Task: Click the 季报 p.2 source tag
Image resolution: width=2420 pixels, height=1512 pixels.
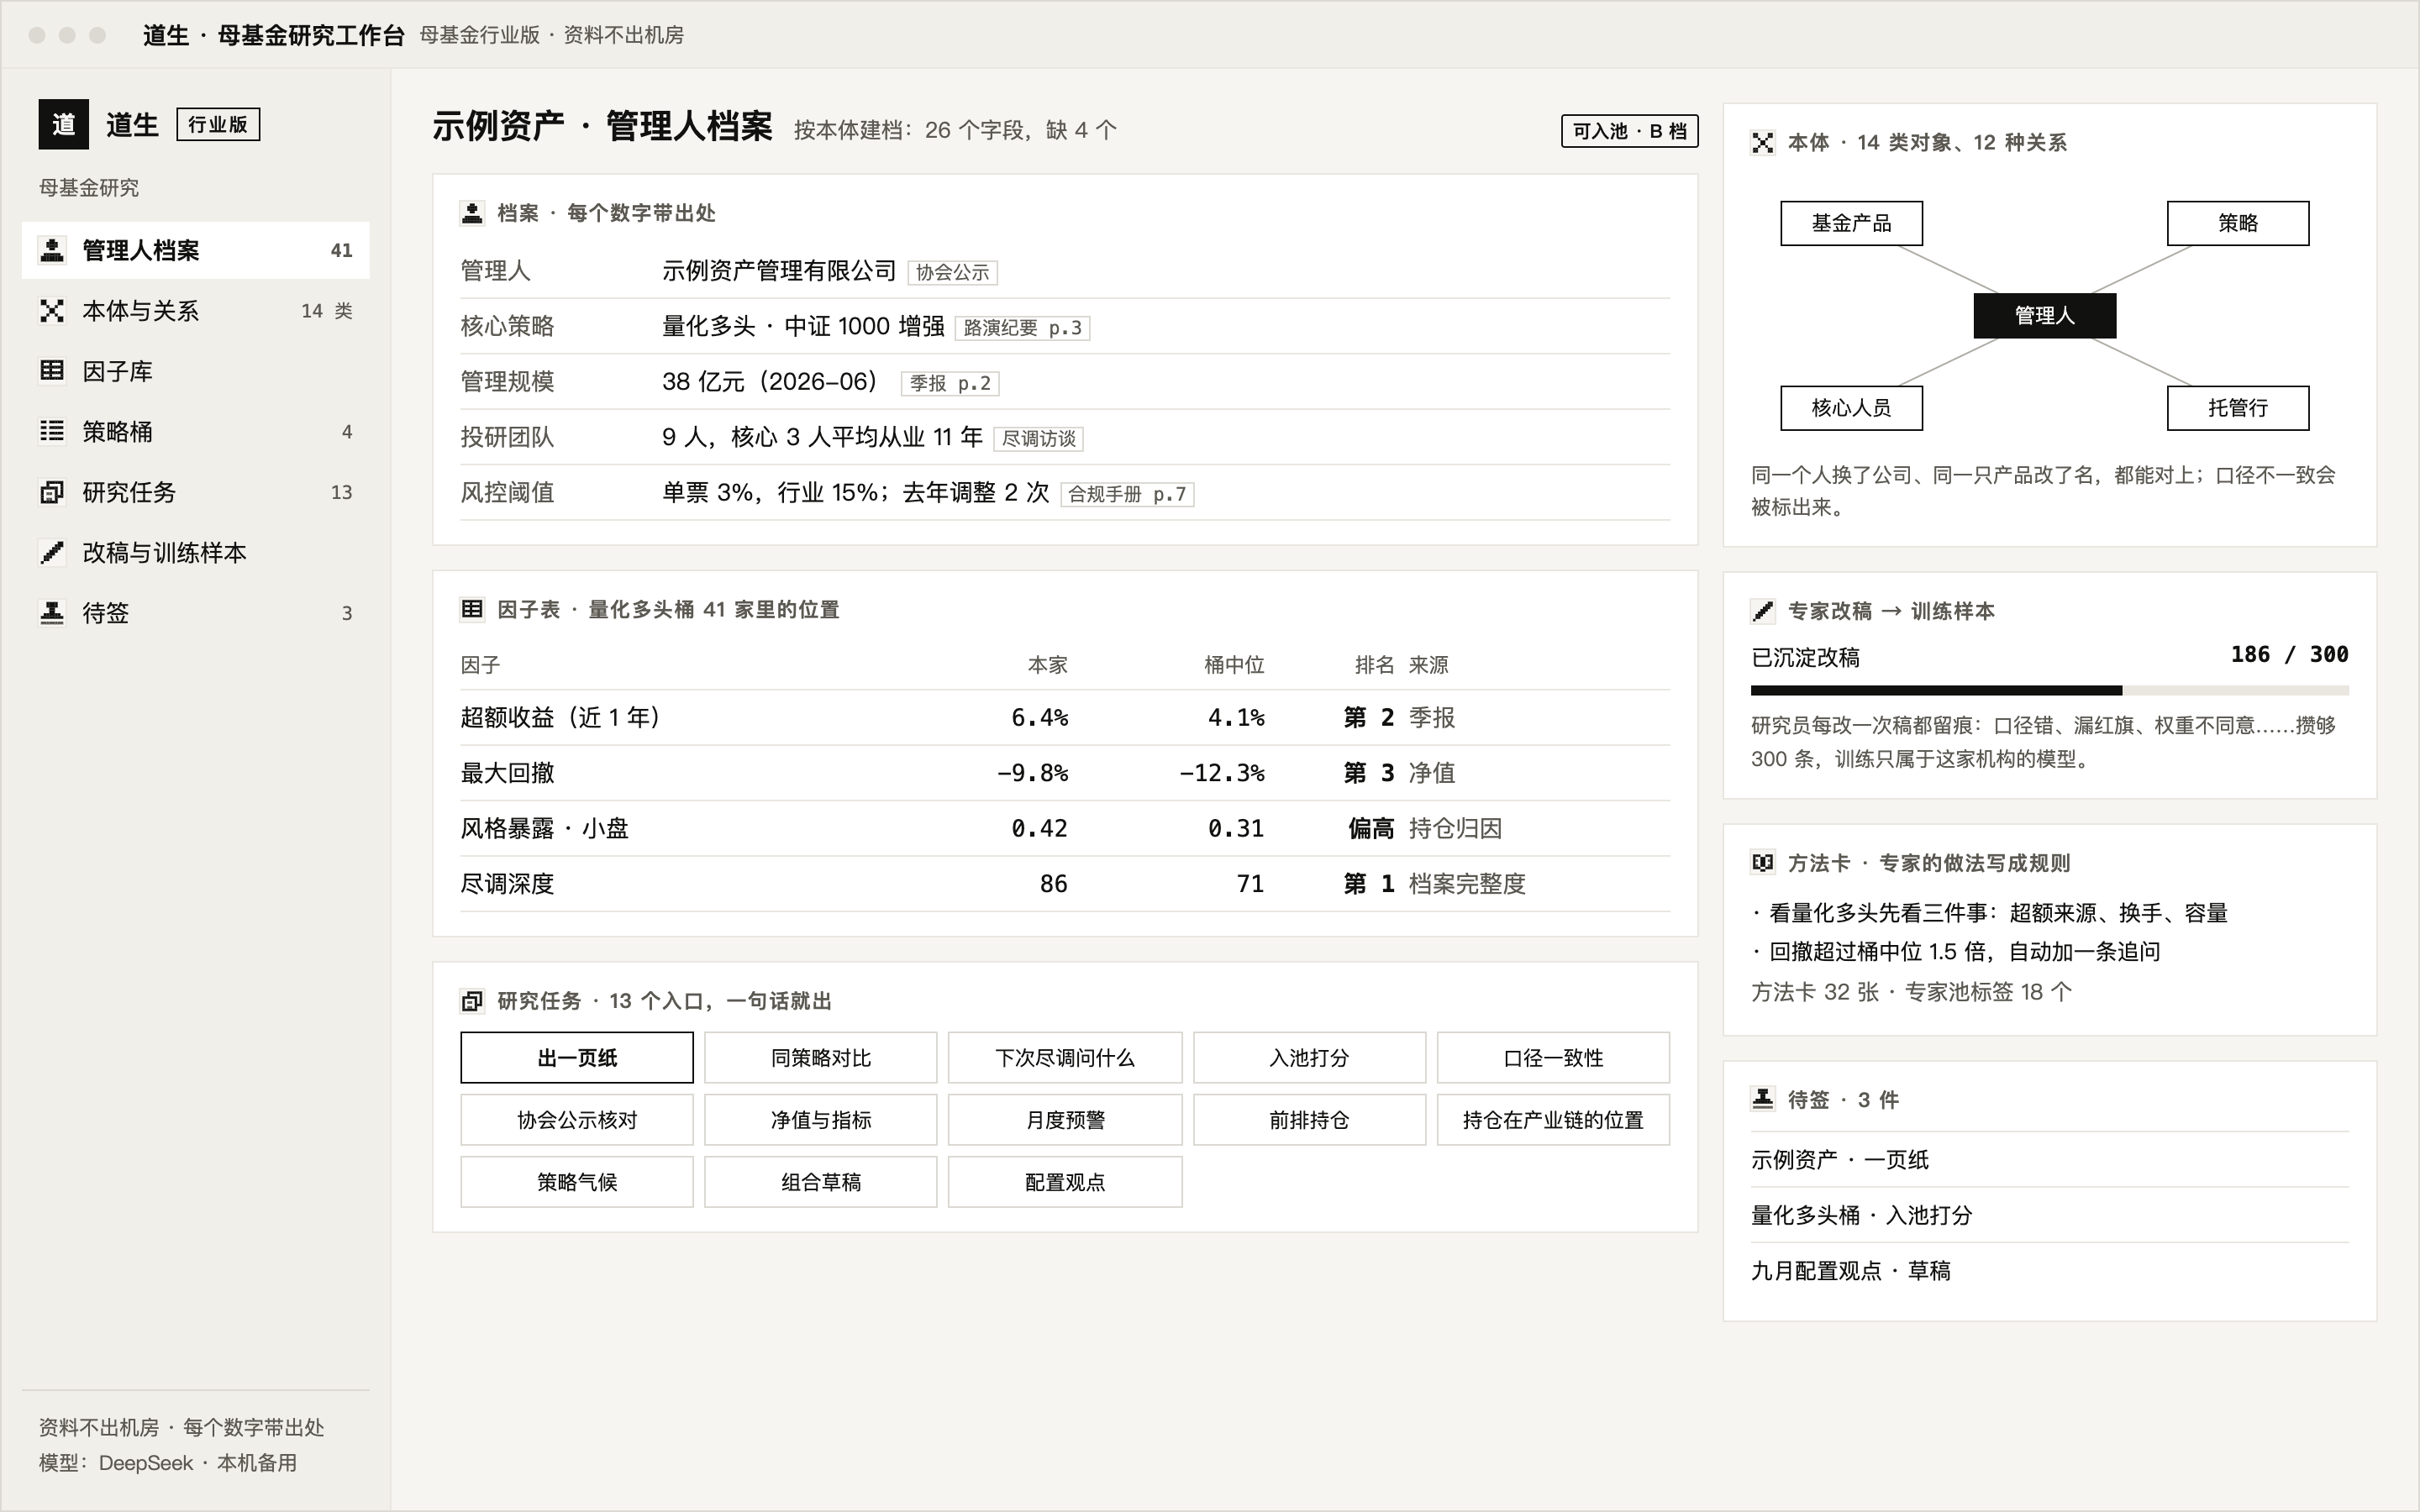Action: [x=950, y=383]
